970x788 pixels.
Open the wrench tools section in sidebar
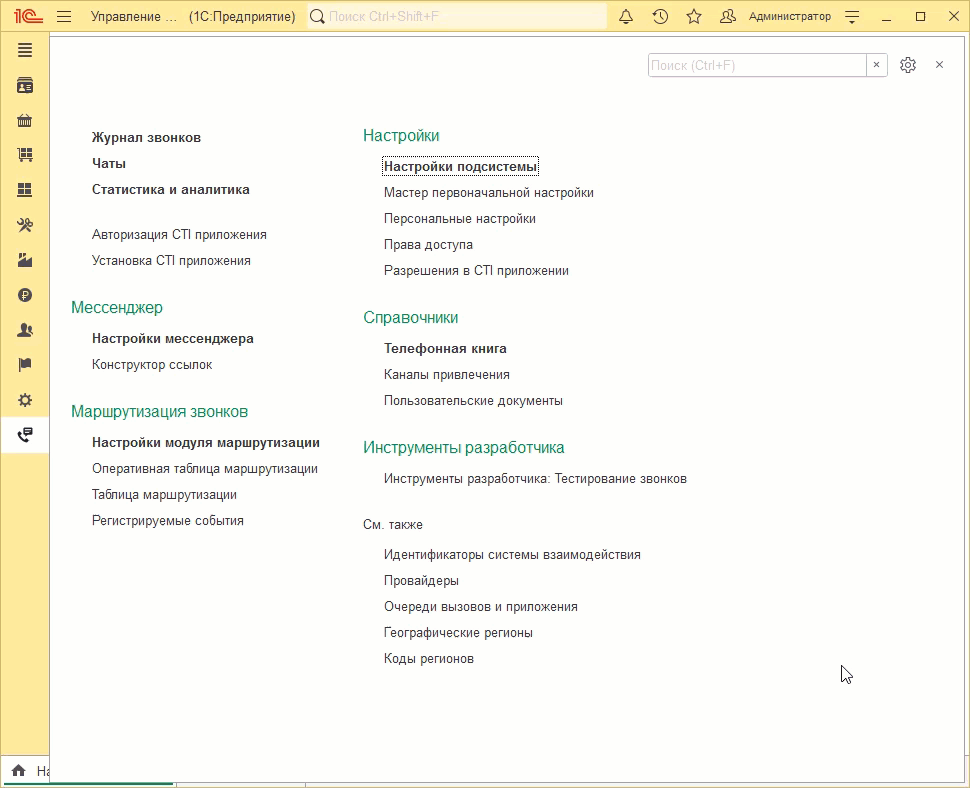[x=25, y=225]
